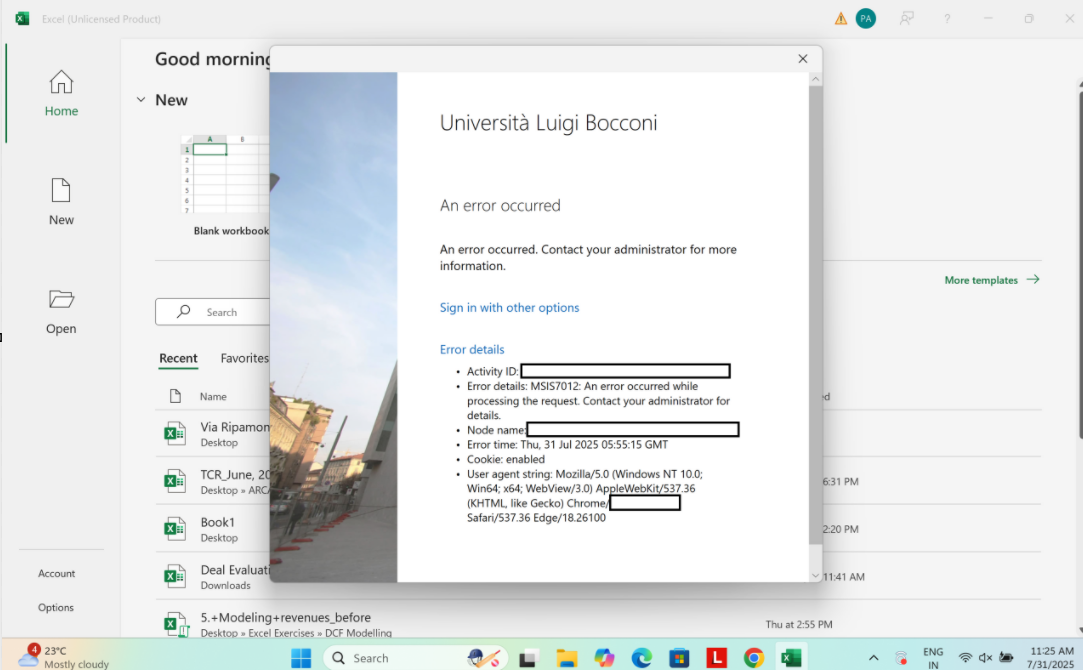Click Sign in with other options
Image resolution: width=1083 pixels, height=670 pixels.
click(x=509, y=307)
